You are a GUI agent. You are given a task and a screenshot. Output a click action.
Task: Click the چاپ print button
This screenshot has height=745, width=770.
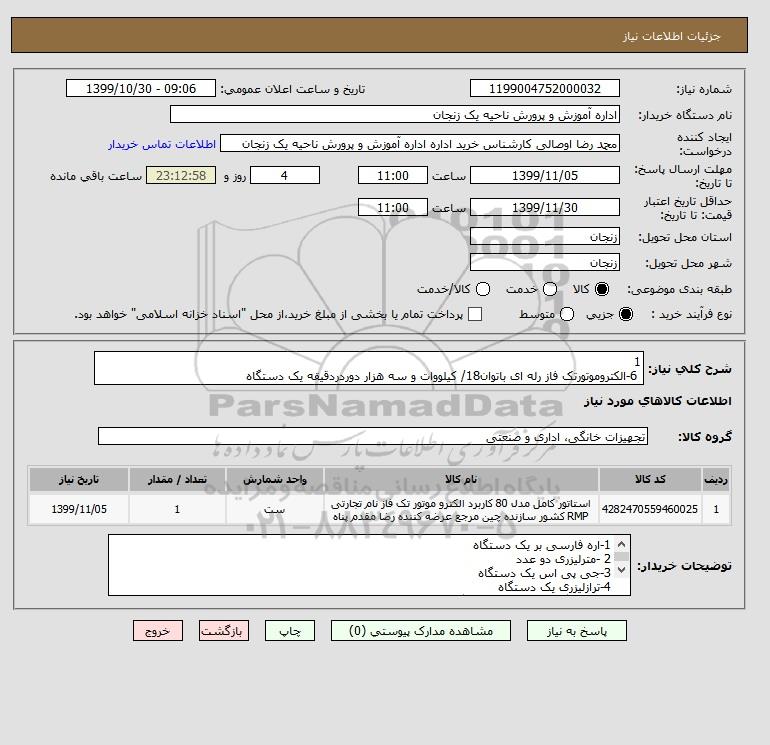pos(290,631)
